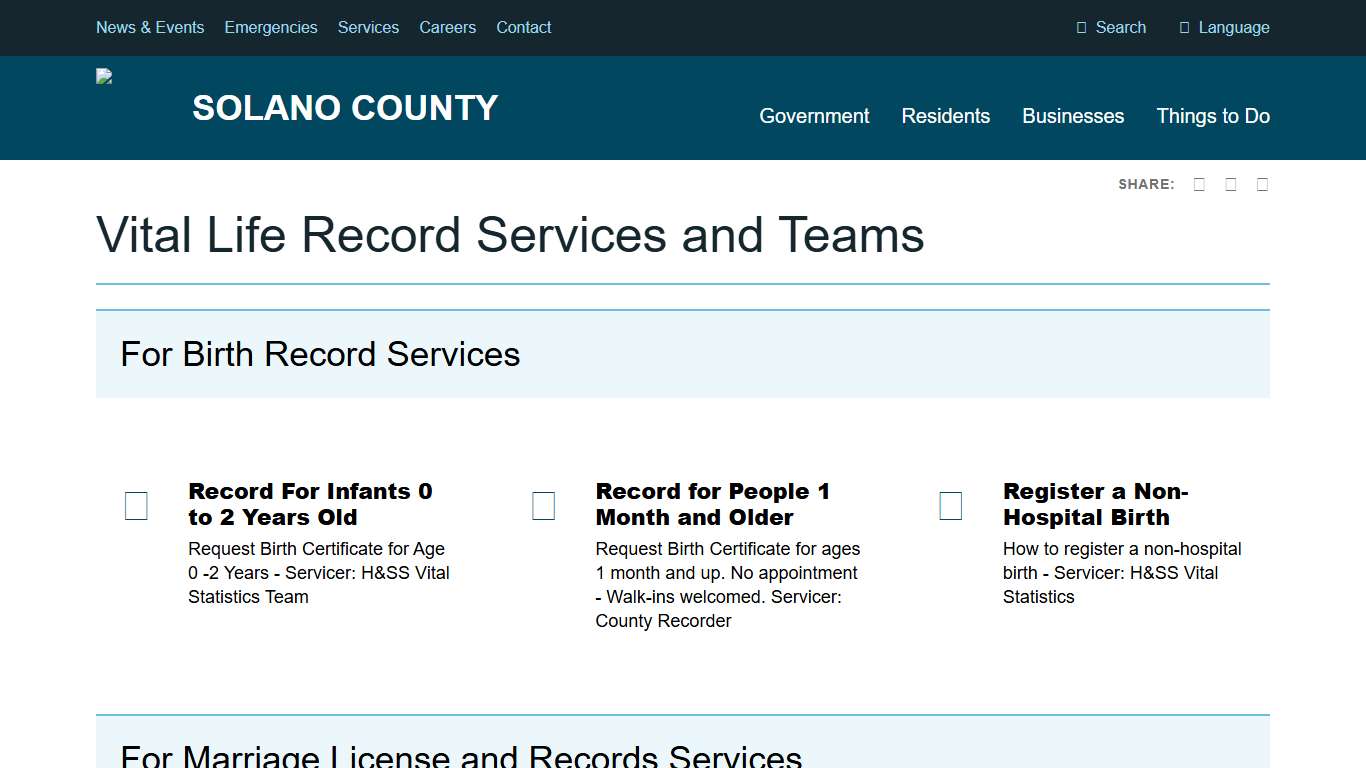Screen dimensions: 1366x768
Task: Open the Careers page link
Action: [447, 27]
